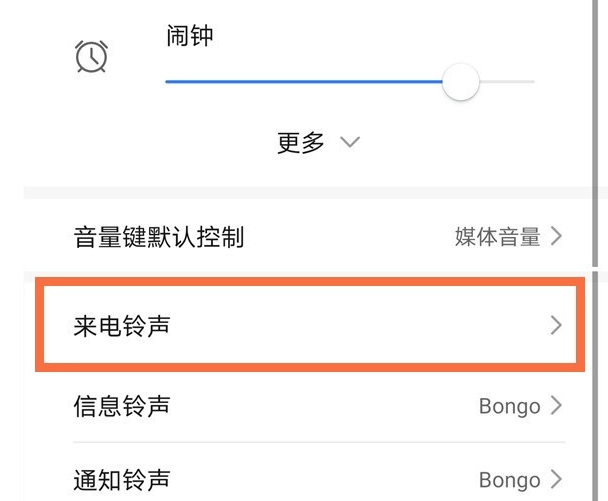This screenshot has height=501, width=608.
Task: Open the 信息铃声 message tone setting
Action: point(122,406)
